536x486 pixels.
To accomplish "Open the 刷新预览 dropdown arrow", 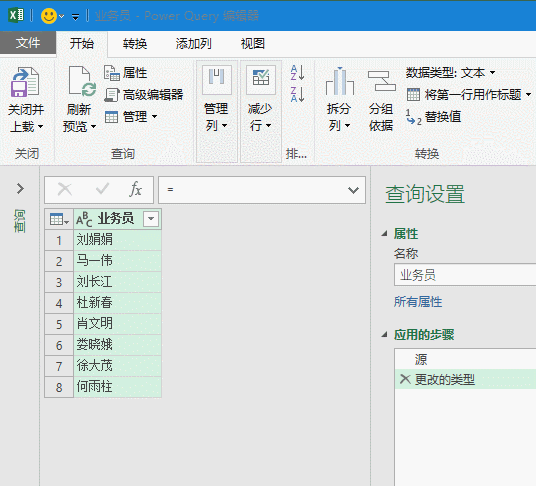I will point(93,127).
